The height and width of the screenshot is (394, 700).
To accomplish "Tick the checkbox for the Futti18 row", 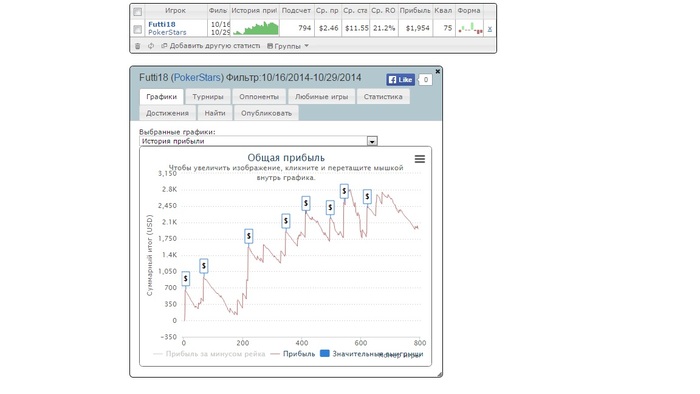I will click(x=138, y=29).
